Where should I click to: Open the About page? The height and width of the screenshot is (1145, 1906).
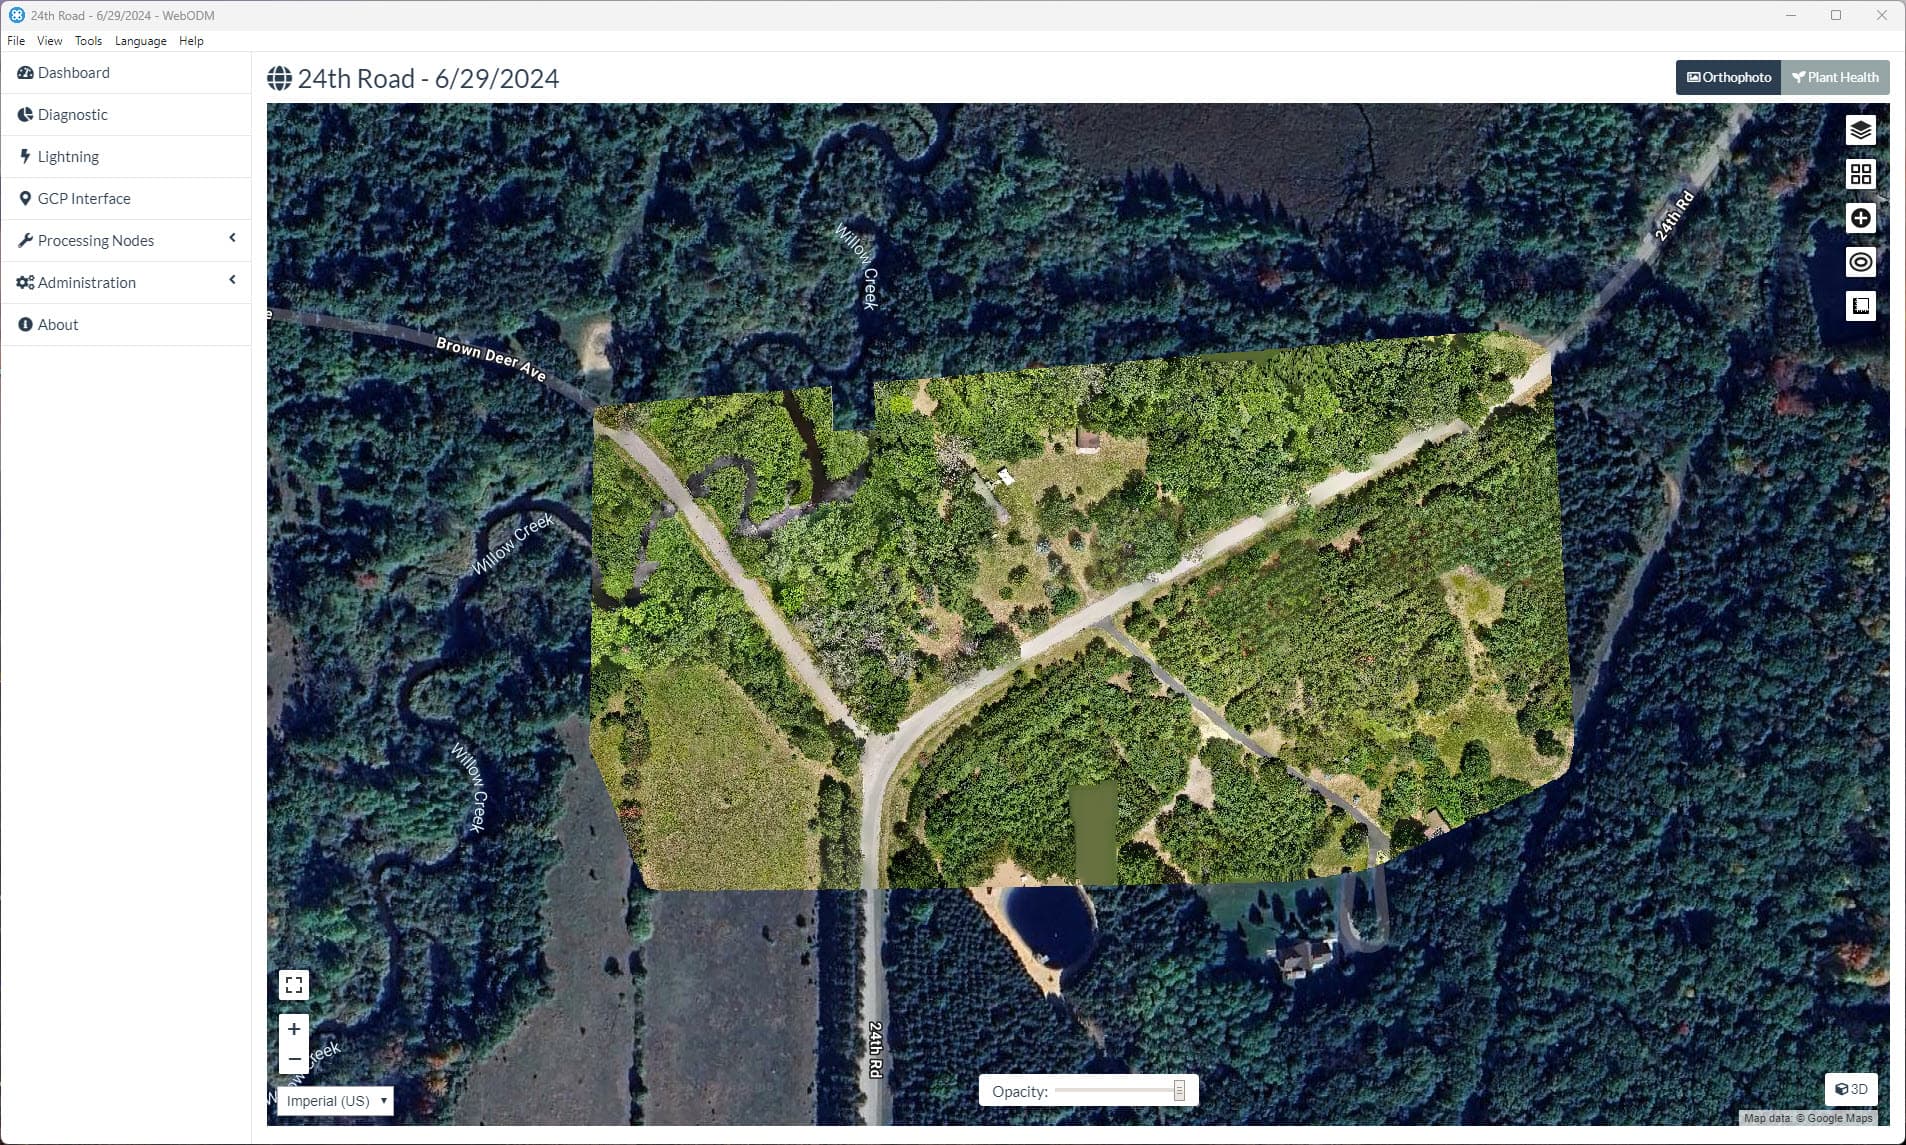(x=56, y=324)
